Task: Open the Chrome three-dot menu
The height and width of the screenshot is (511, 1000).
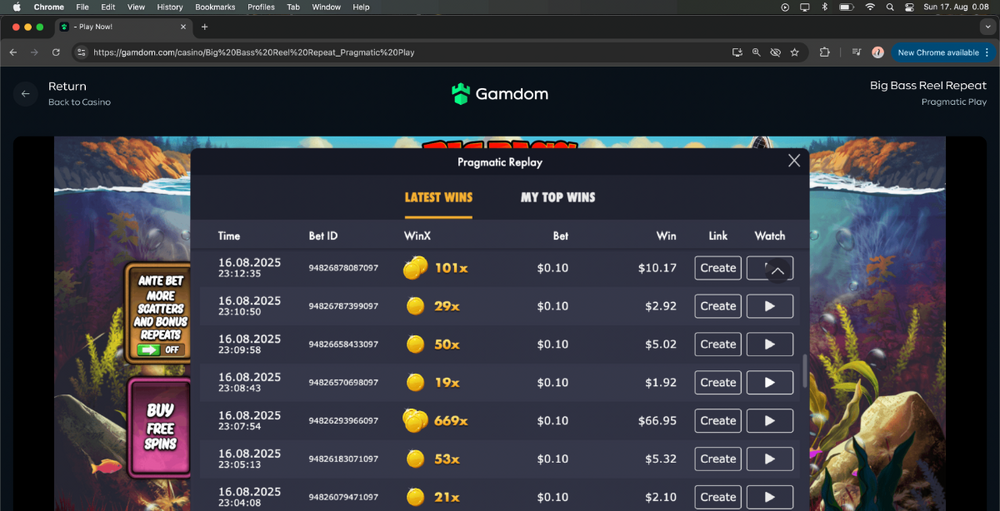Action: pyautogui.click(x=986, y=53)
